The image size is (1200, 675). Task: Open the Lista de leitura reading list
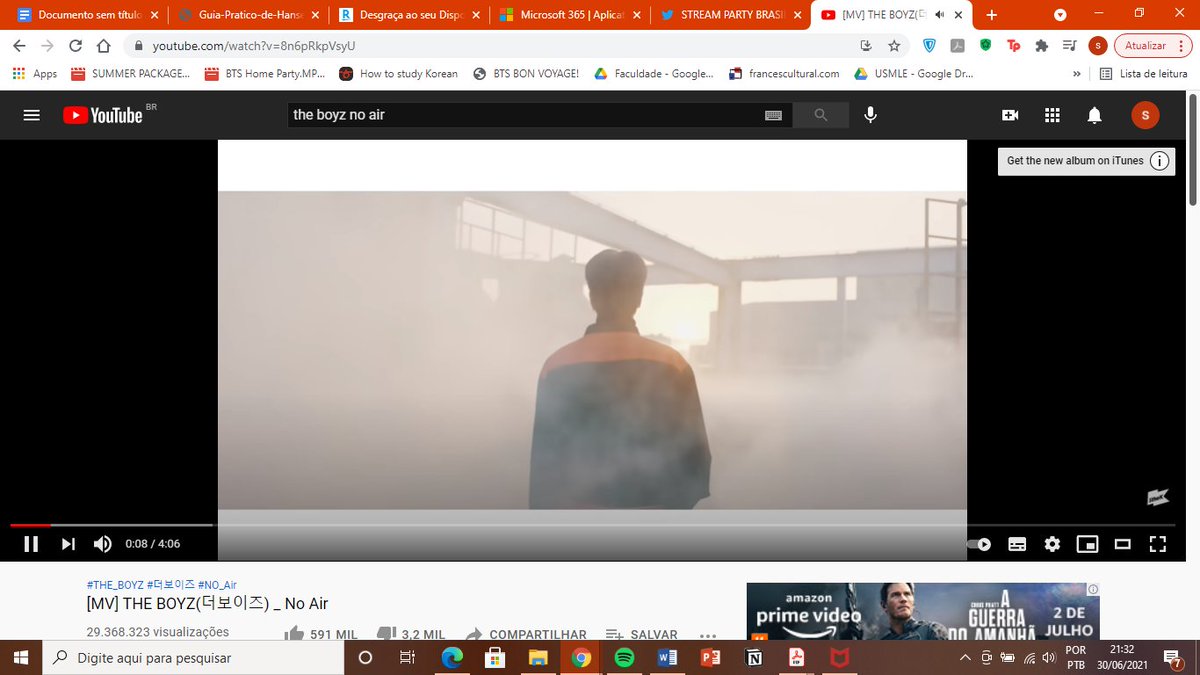pos(1142,74)
